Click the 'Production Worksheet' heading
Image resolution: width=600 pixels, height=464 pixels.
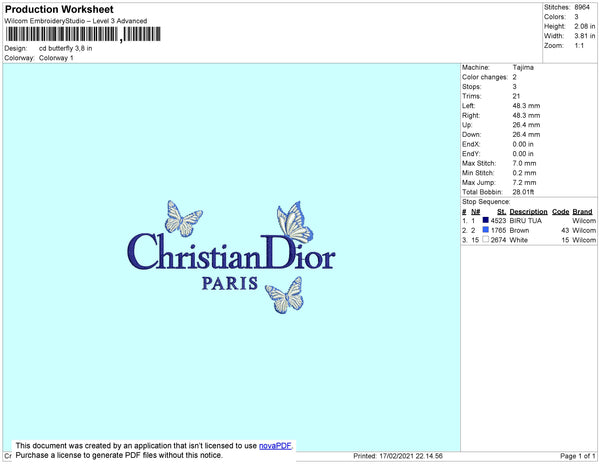[59, 9]
